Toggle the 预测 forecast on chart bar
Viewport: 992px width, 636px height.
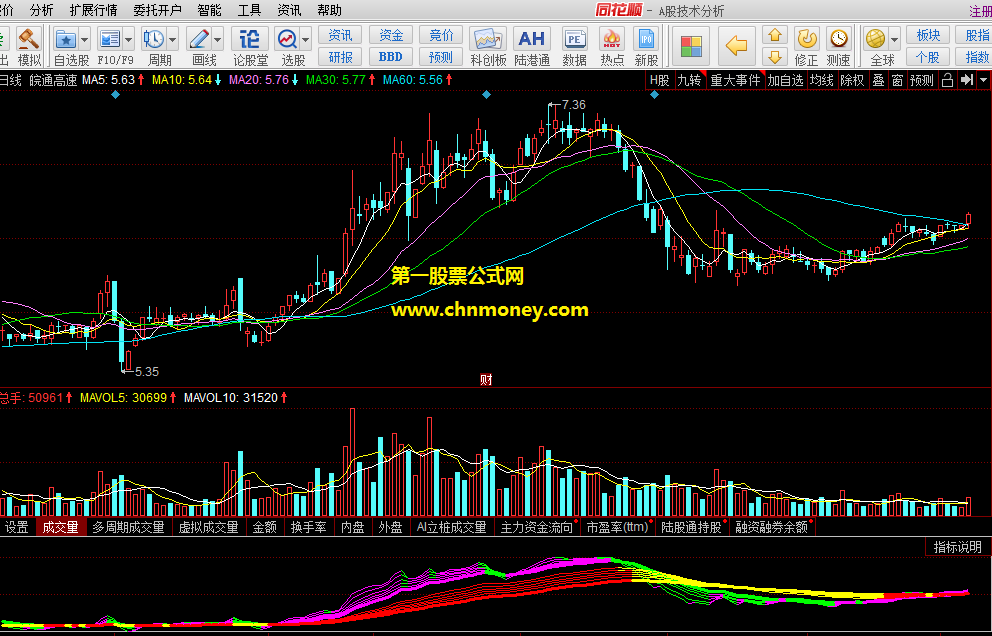pos(922,80)
